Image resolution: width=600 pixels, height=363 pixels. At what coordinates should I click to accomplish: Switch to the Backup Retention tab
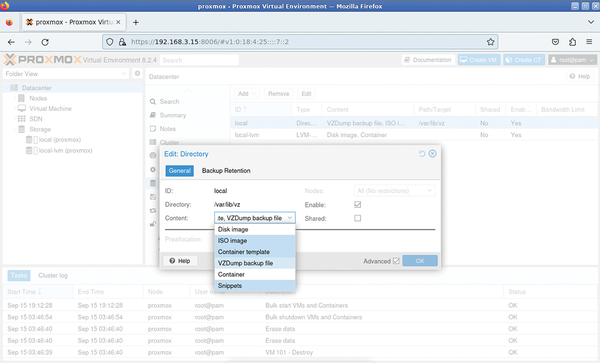pyautogui.click(x=226, y=171)
